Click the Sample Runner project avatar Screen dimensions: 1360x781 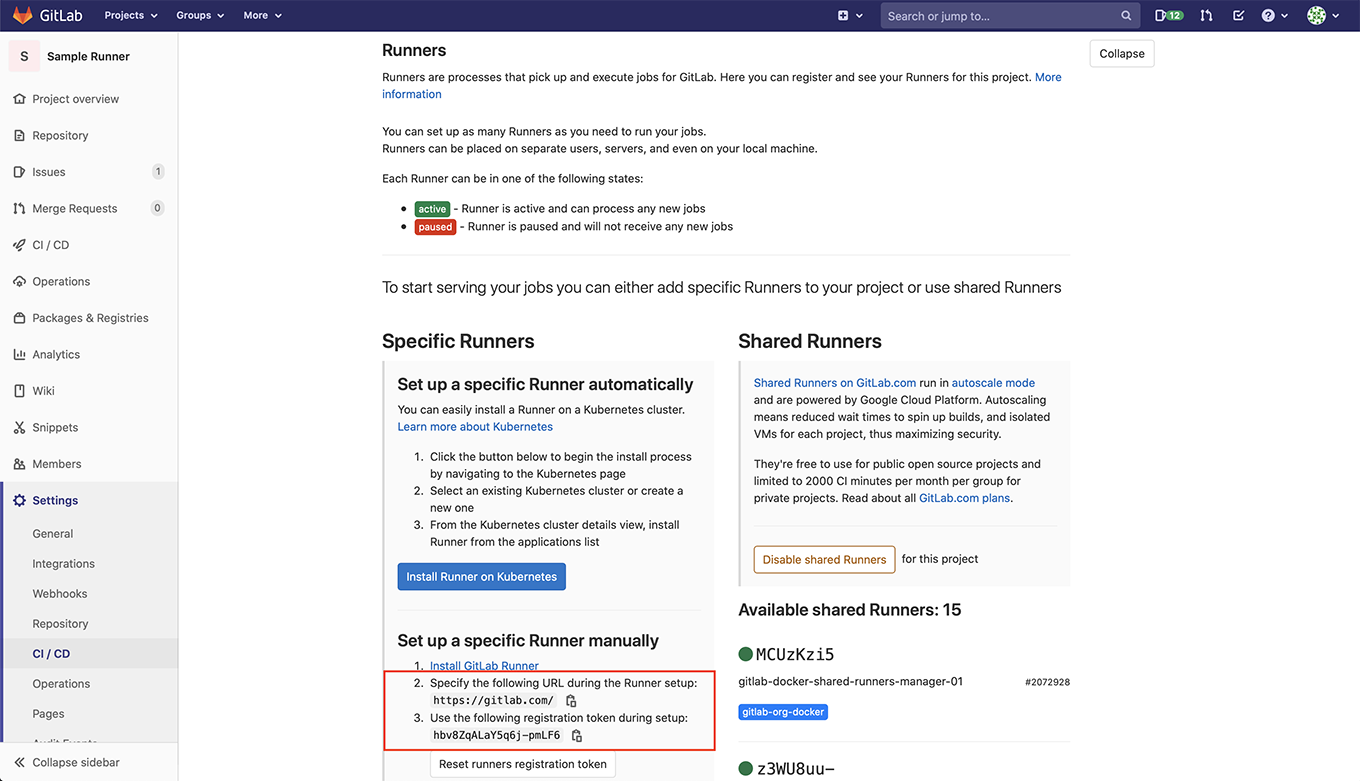[x=24, y=57]
